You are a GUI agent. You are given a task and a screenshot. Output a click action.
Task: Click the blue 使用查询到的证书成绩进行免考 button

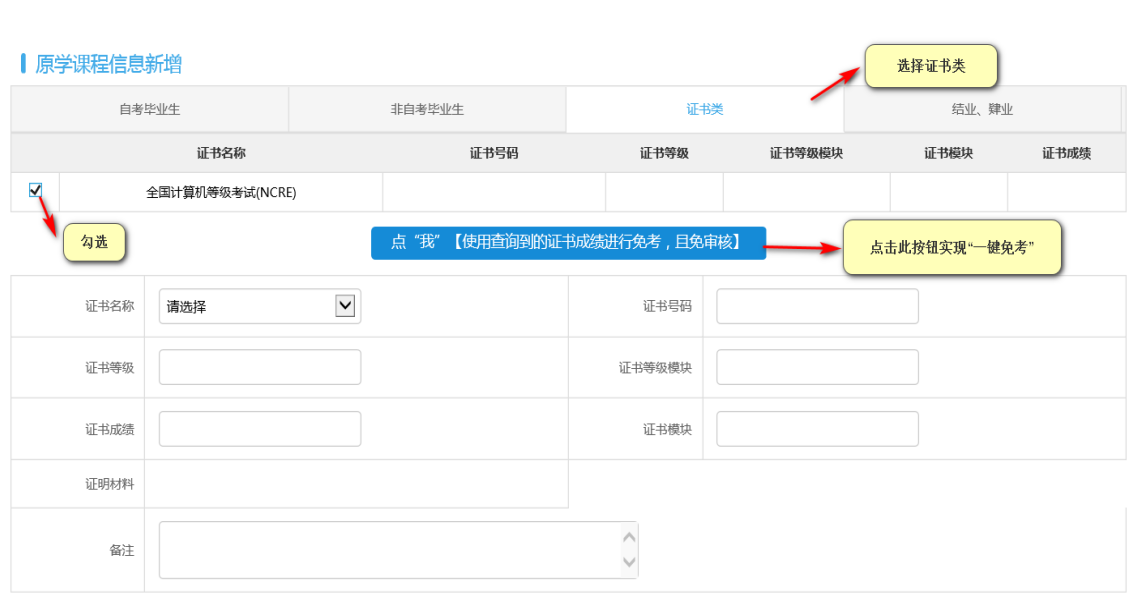[x=568, y=243]
